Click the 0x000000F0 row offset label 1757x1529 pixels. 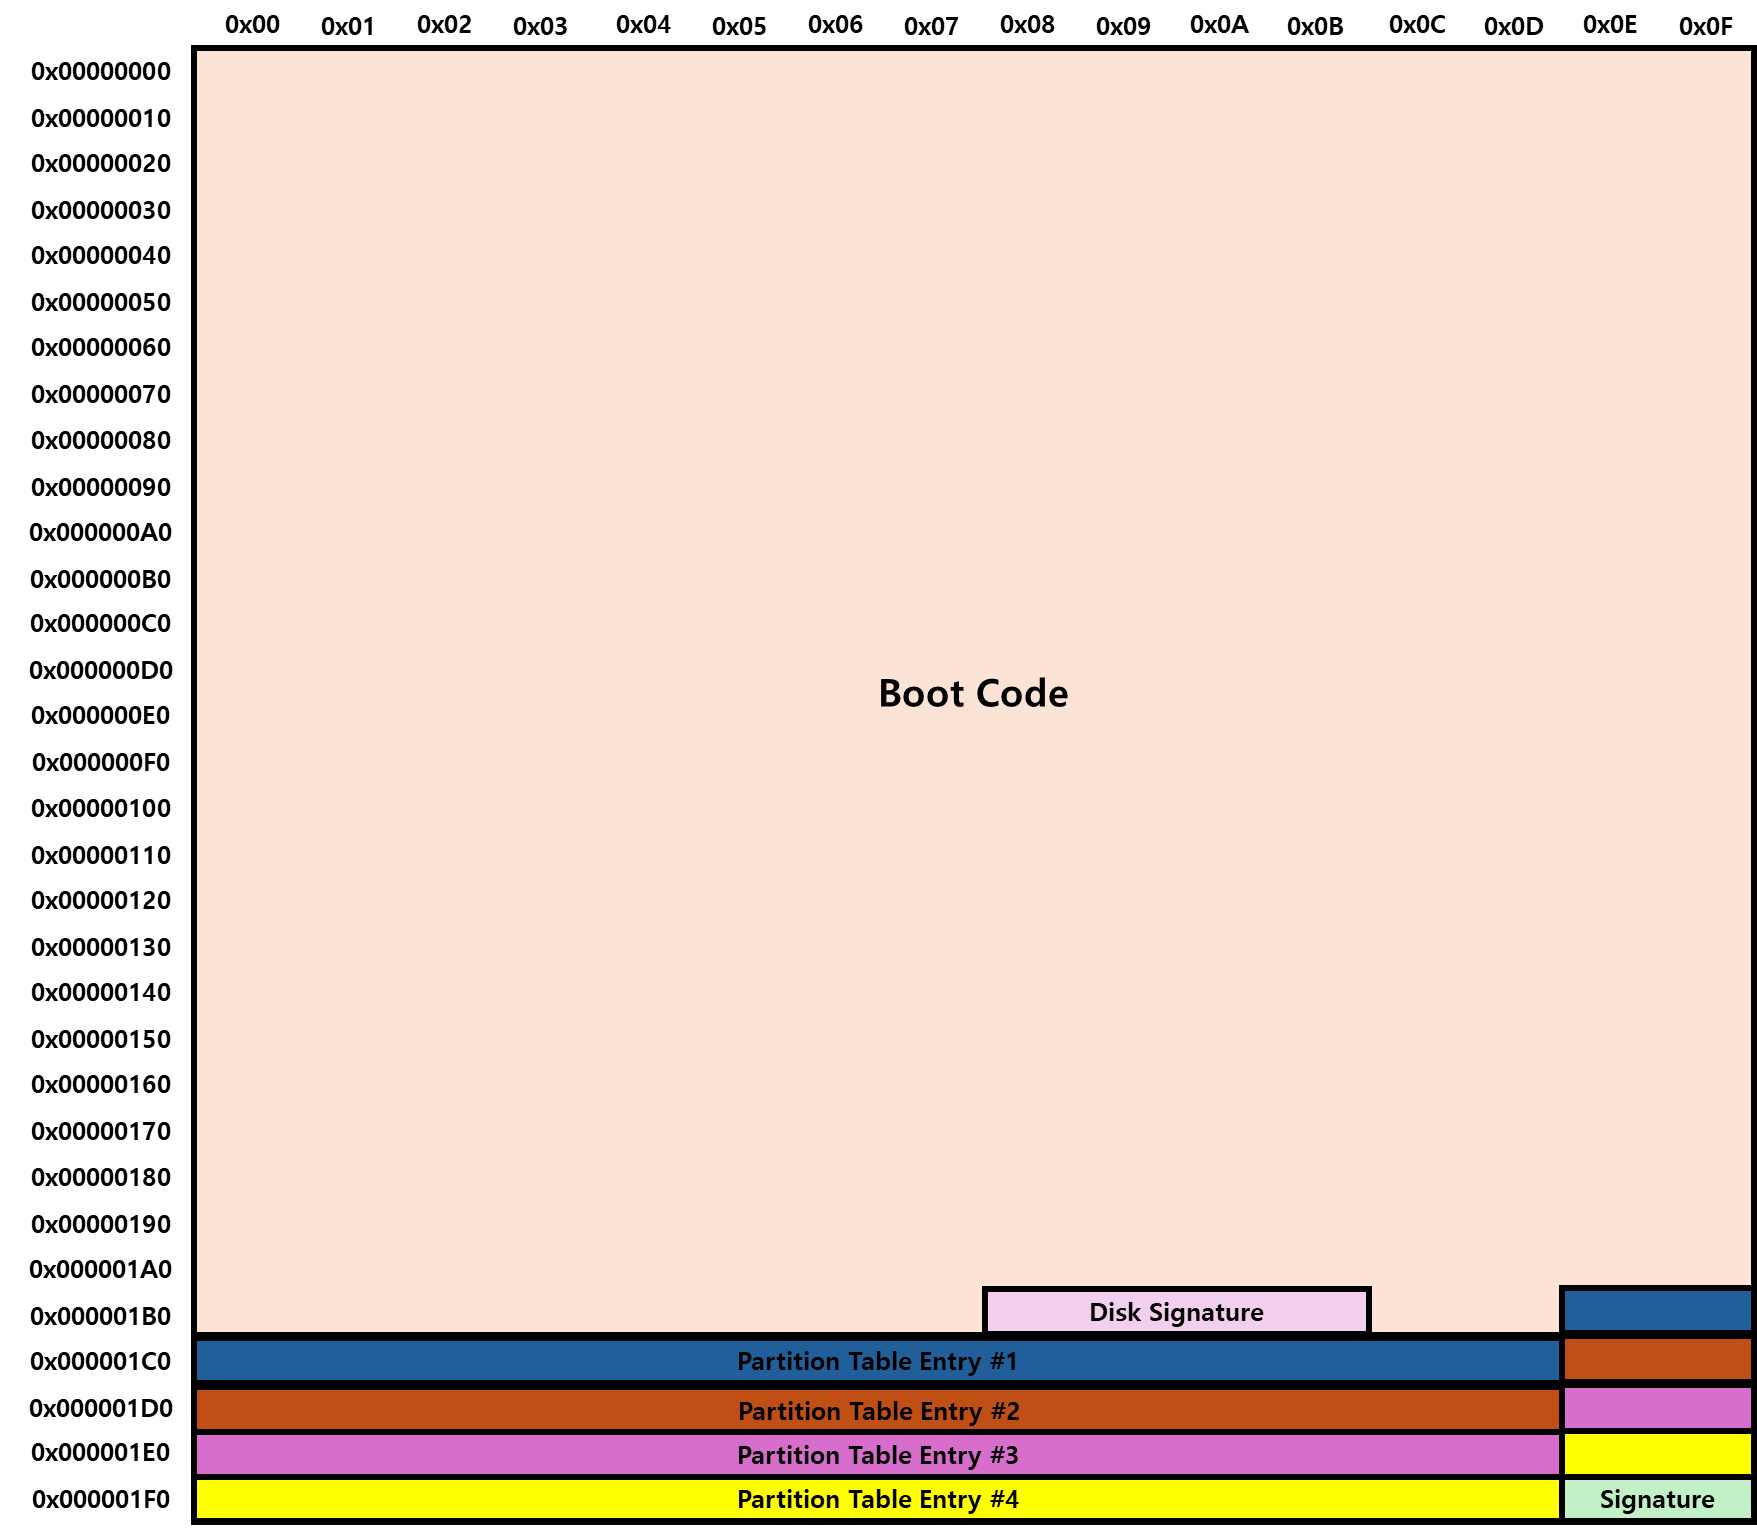[x=101, y=763]
